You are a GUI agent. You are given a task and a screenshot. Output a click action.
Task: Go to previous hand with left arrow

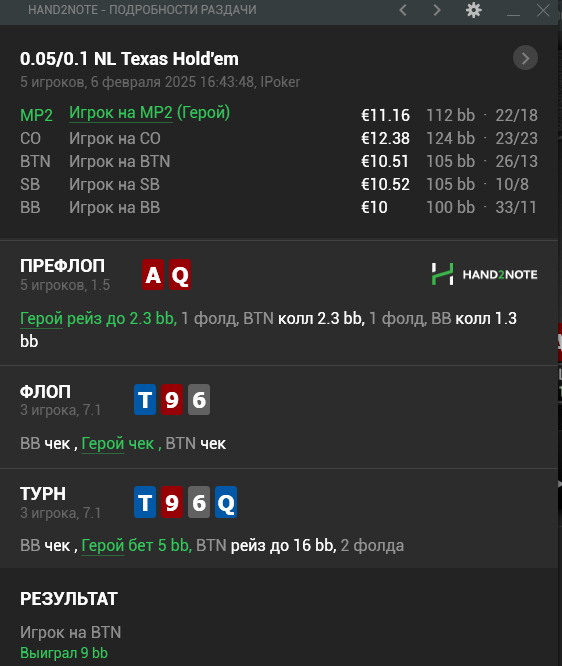(403, 10)
